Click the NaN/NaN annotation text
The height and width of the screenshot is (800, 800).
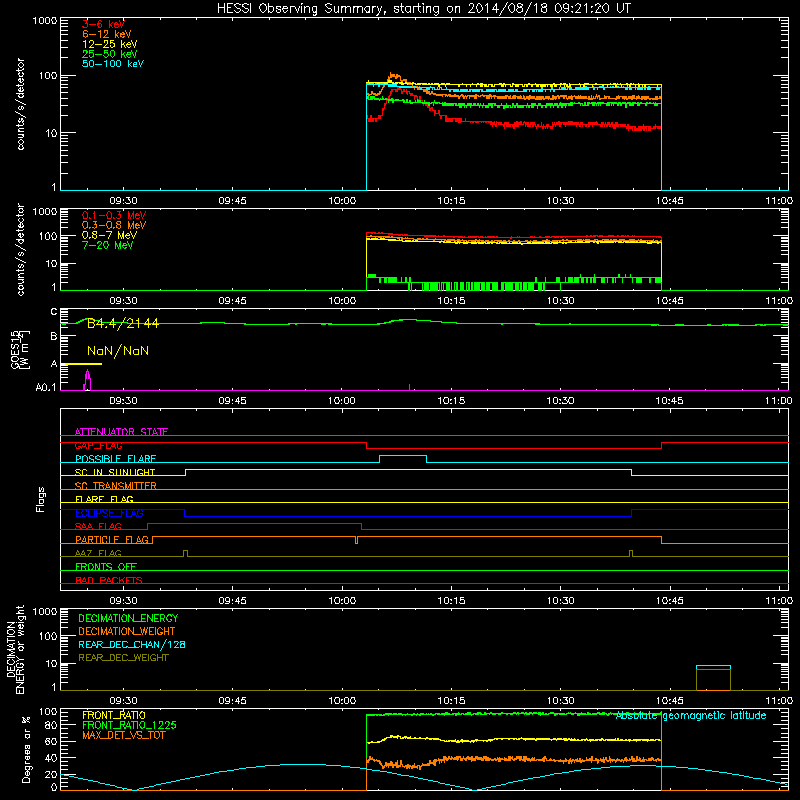click(118, 351)
